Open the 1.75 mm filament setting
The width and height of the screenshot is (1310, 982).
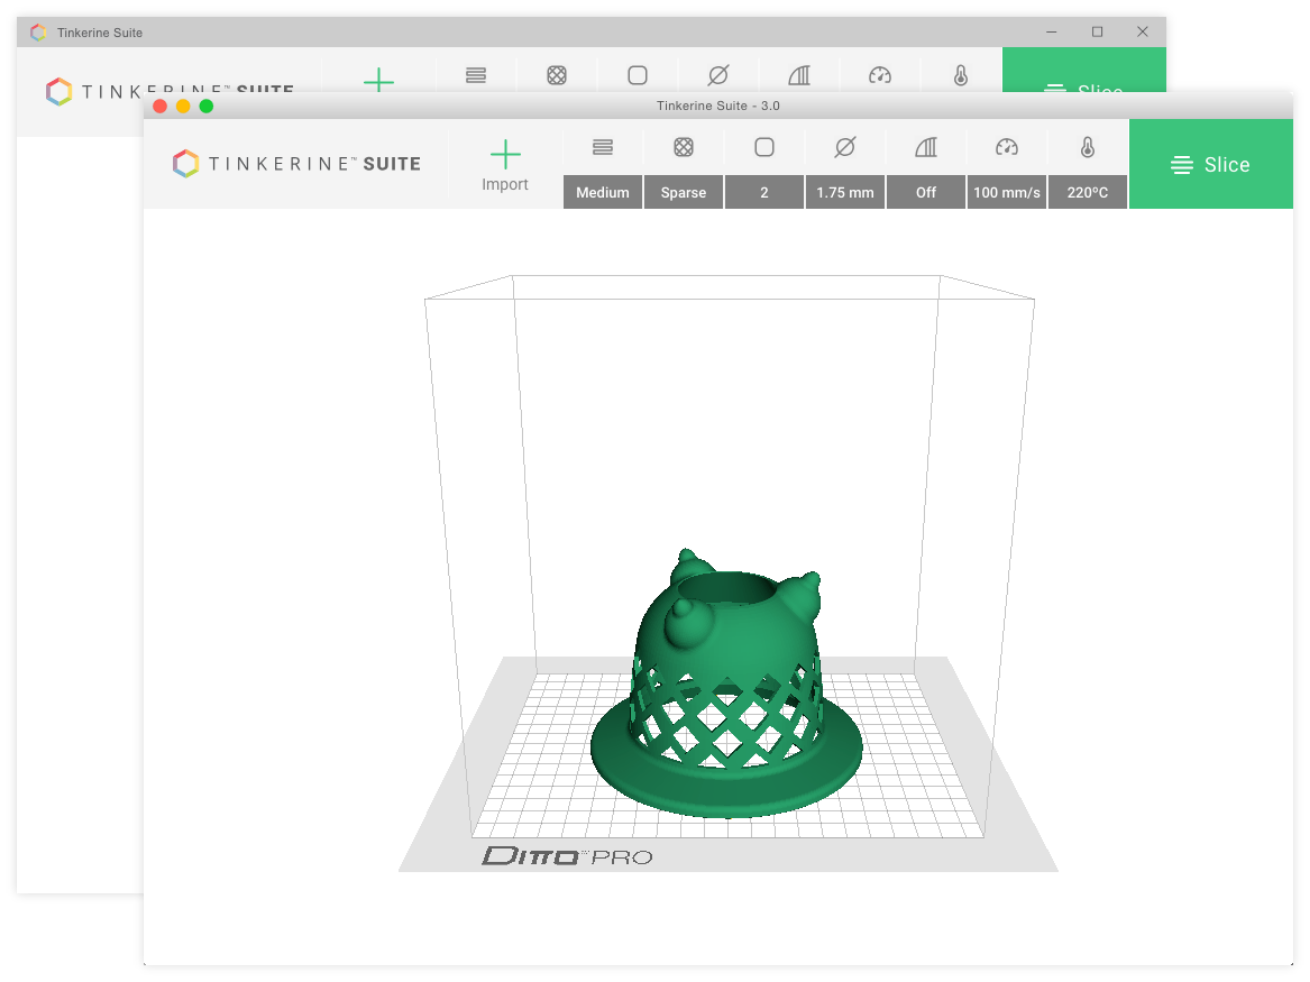pyautogui.click(x=845, y=192)
